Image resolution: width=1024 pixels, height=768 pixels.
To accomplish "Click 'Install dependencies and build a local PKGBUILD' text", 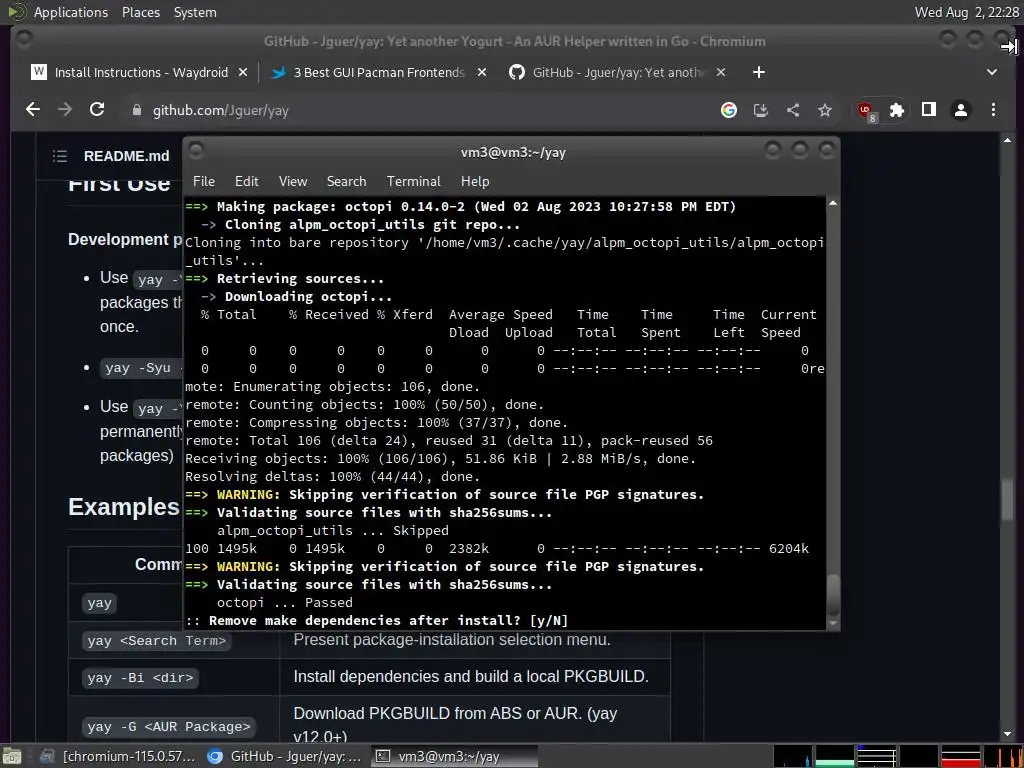I will pos(471,677).
